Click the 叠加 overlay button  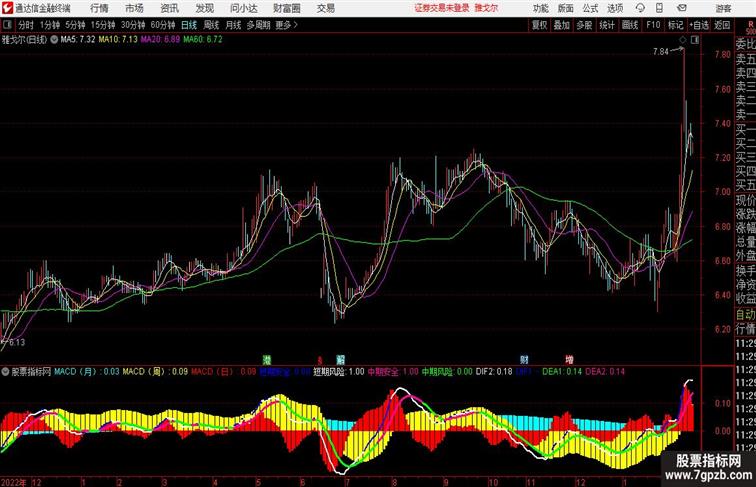(x=562, y=25)
